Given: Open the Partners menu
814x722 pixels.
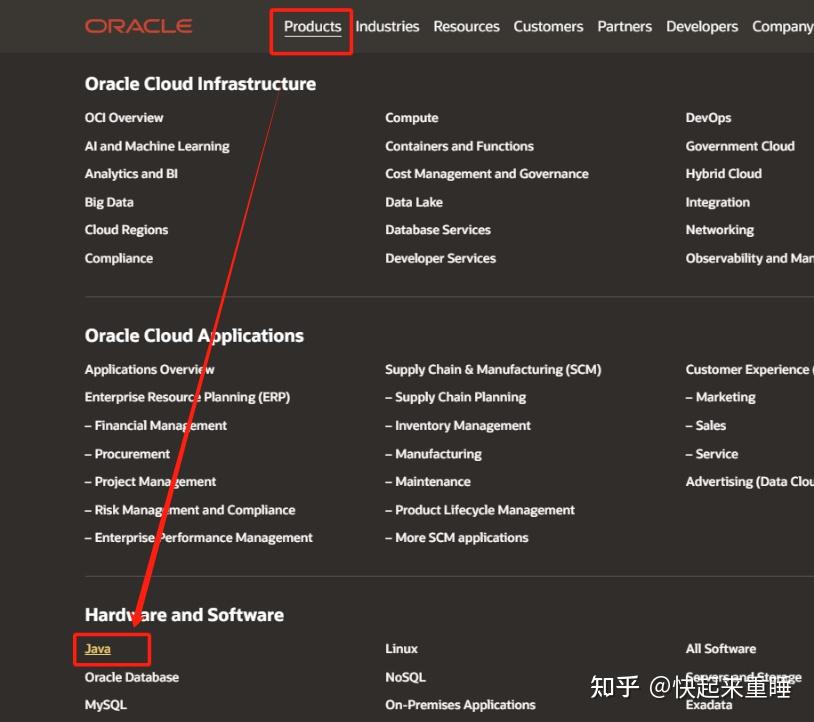Looking at the screenshot, I should coord(624,27).
